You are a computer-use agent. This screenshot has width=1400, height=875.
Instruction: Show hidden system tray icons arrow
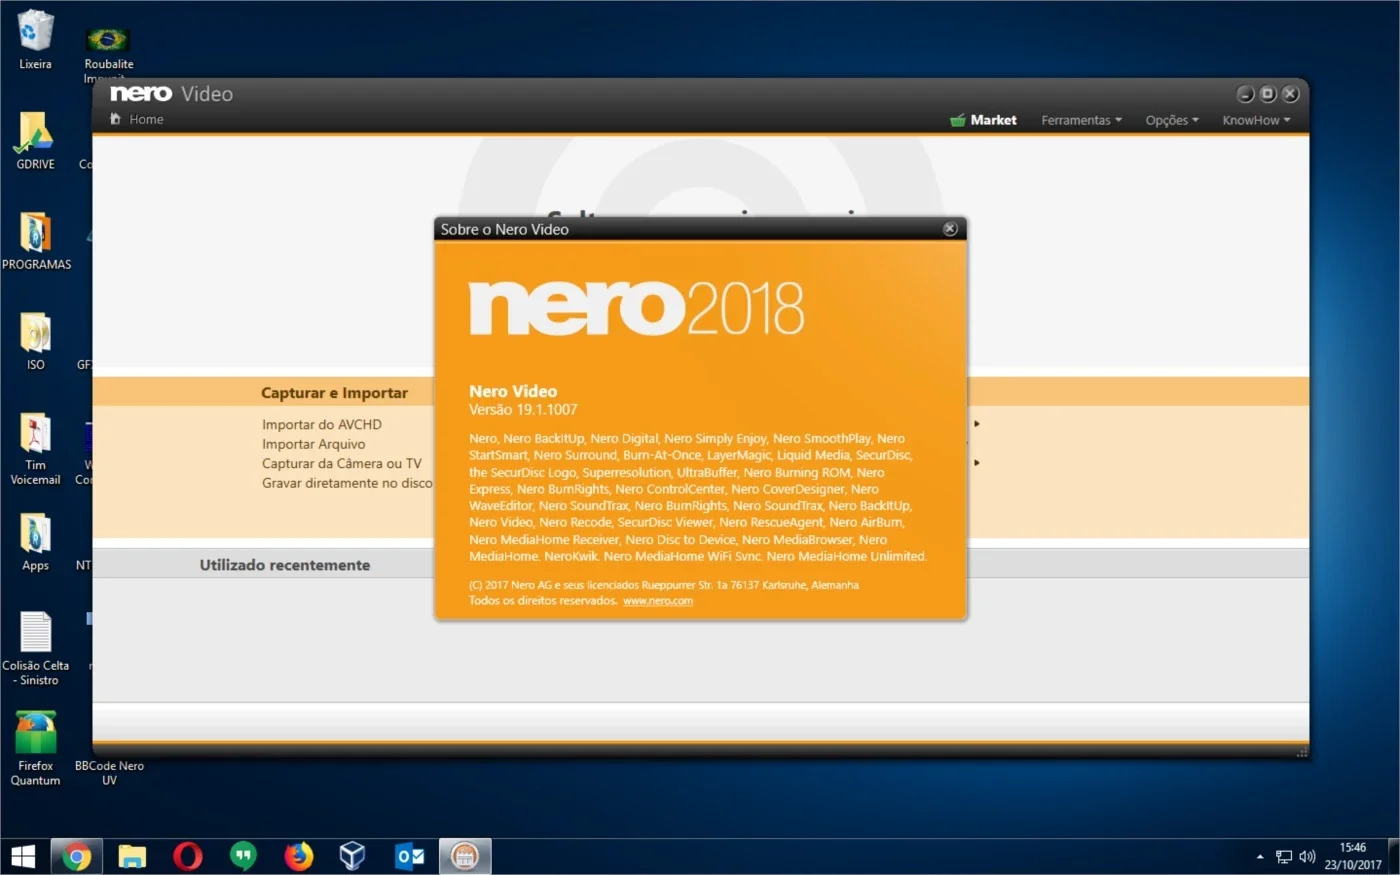(1260, 857)
